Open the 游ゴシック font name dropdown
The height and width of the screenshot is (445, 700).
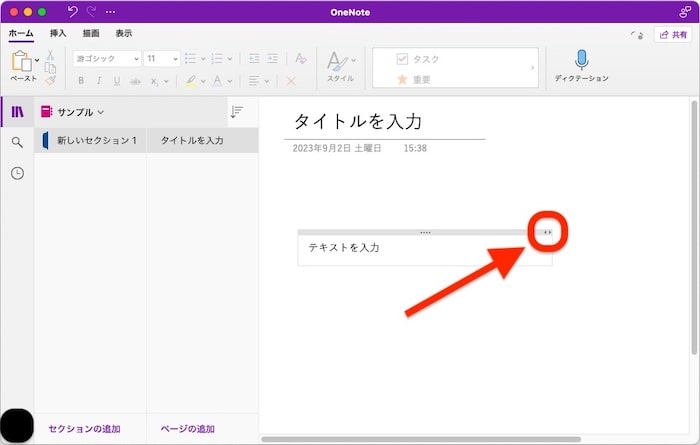coord(107,58)
